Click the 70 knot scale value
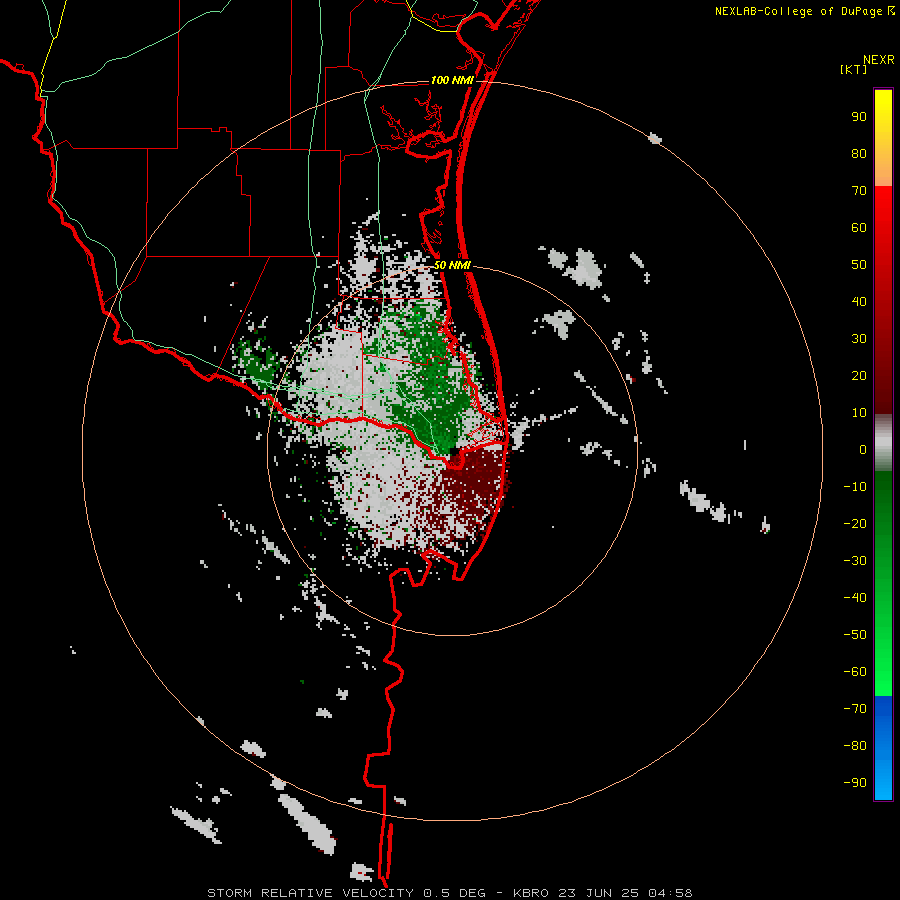Viewport: 900px width, 900px height. tap(859, 191)
